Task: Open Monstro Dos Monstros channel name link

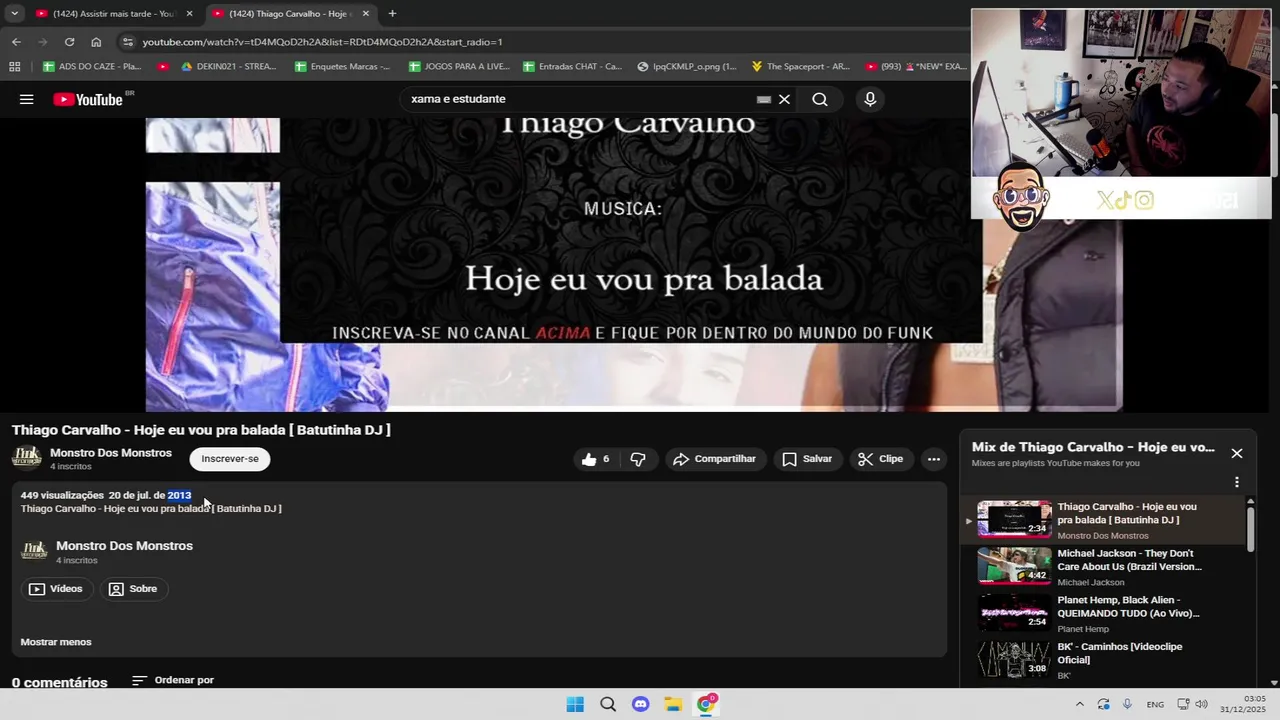Action: [111, 453]
